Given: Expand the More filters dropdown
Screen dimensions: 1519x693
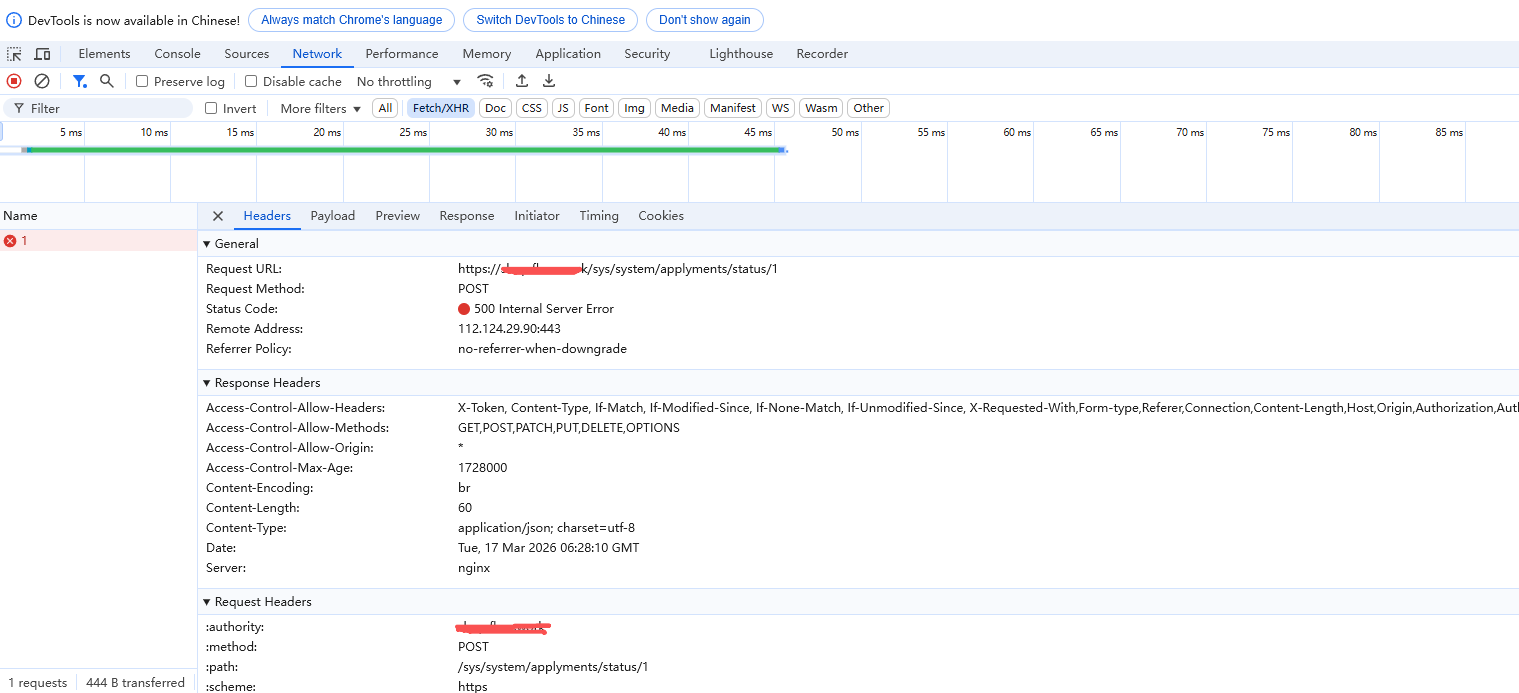Looking at the screenshot, I should point(320,109).
